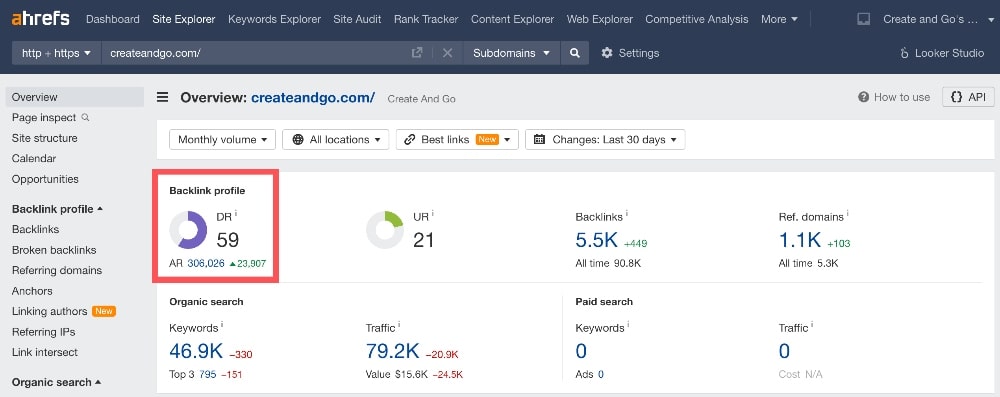Screen dimensions: 1000x397
Task: Click the DR purple donut chart
Action: click(x=188, y=230)
